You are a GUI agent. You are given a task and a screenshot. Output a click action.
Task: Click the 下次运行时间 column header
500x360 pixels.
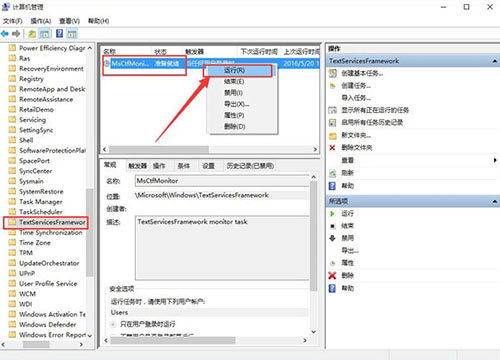click(x=259, y=52)
